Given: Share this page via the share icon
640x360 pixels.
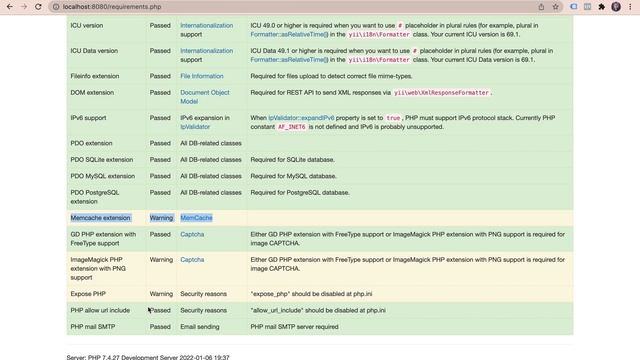Looking at the screenshot, I should (541, 7).
